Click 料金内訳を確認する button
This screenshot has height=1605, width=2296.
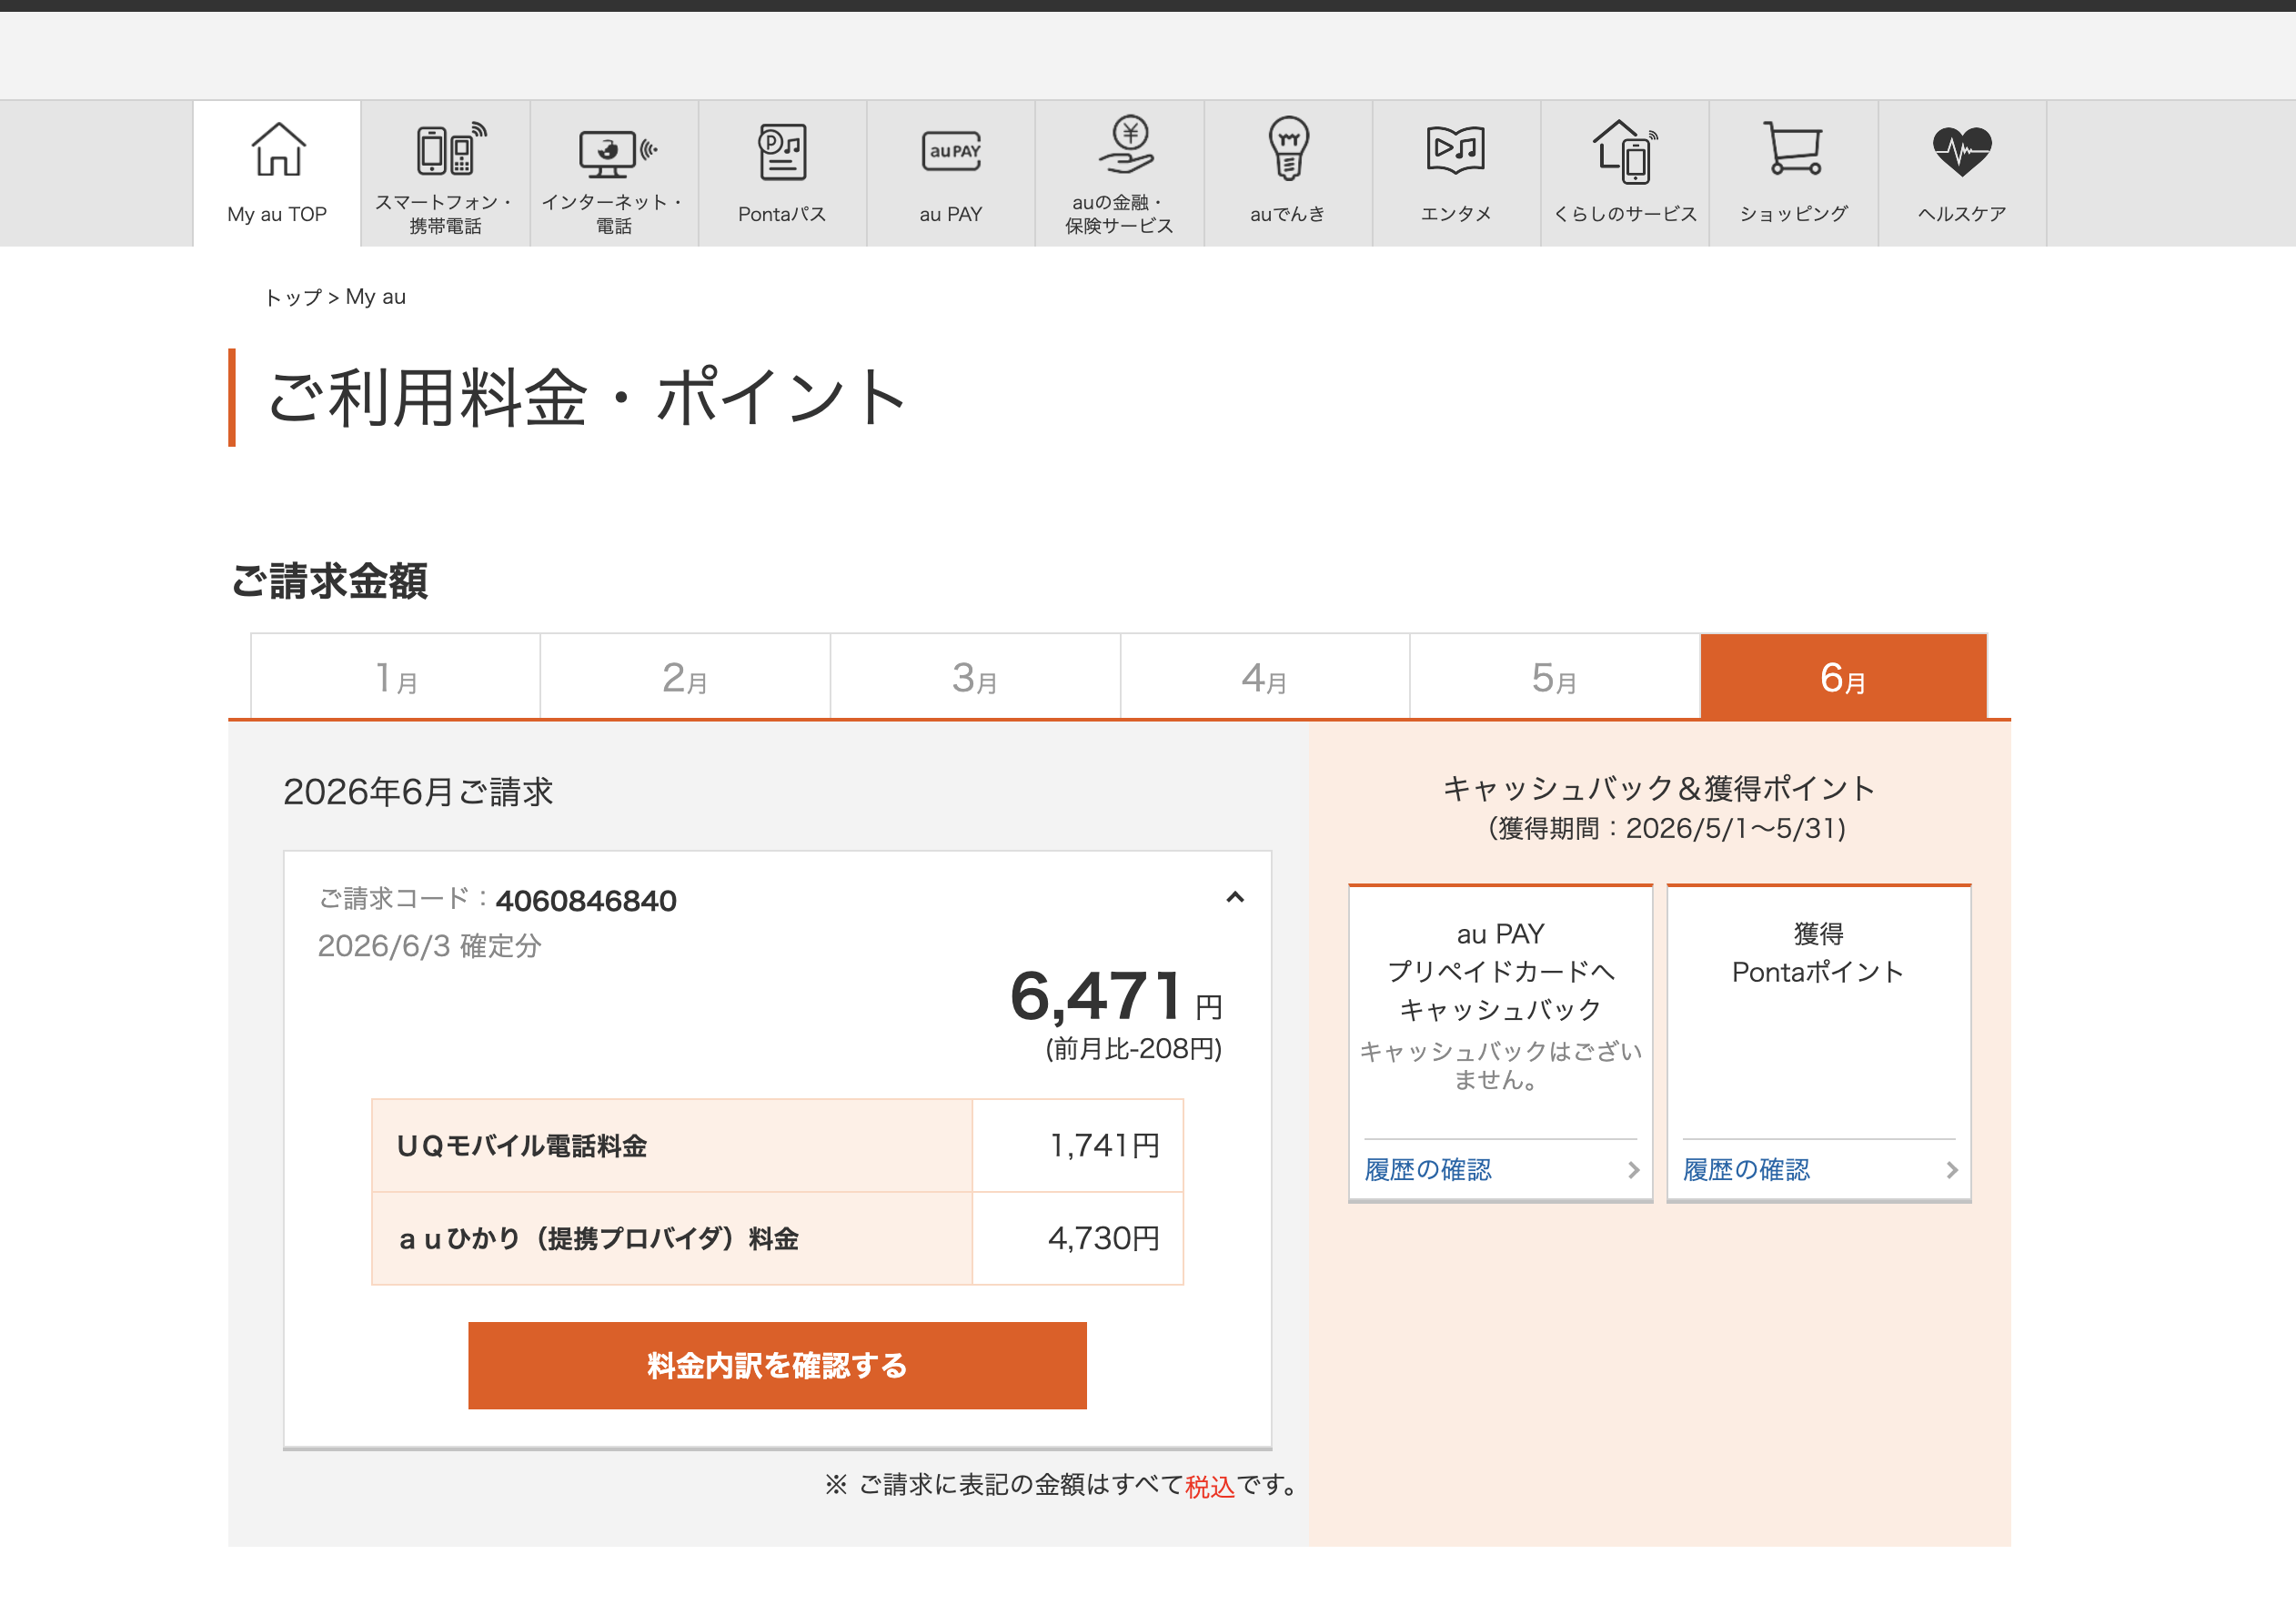click(777, 1365)
